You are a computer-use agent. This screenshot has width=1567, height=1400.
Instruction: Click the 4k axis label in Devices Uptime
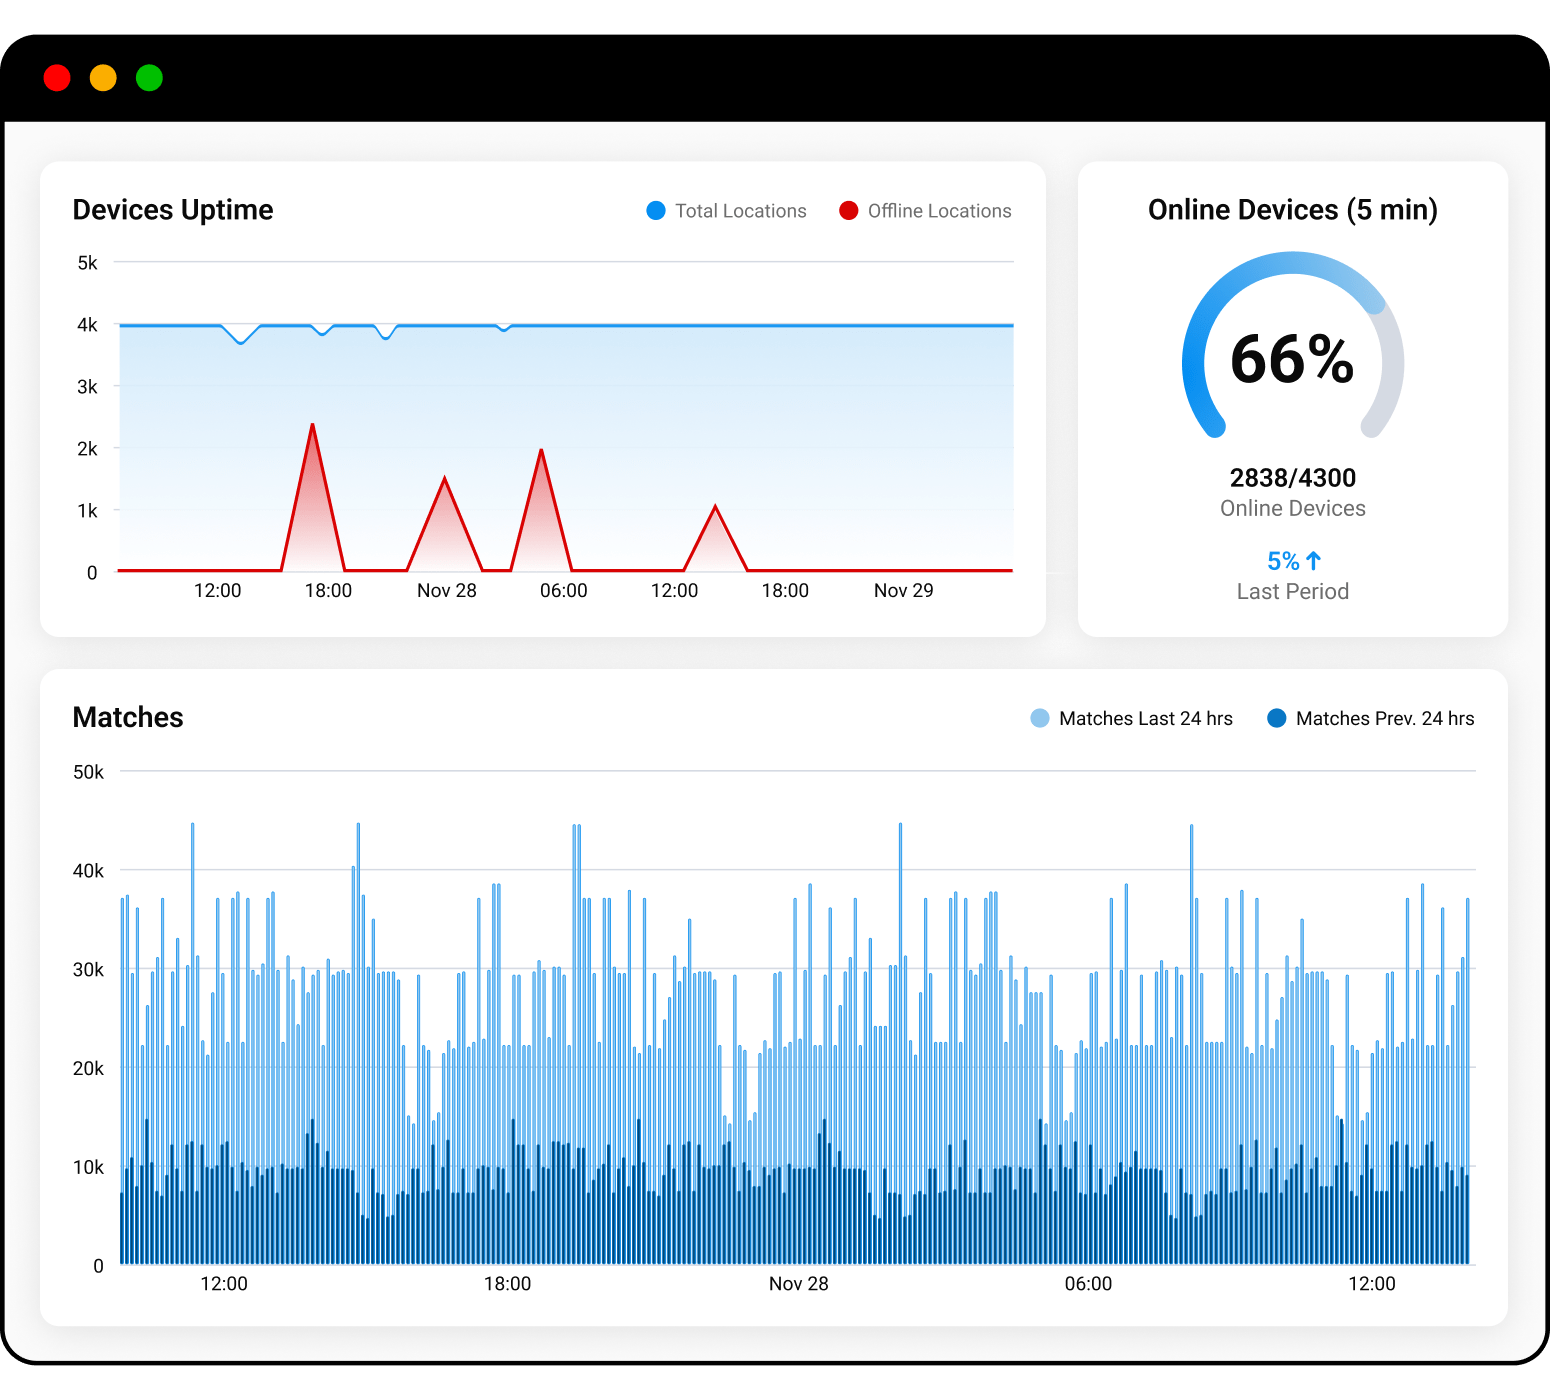(x=88, y=325)
